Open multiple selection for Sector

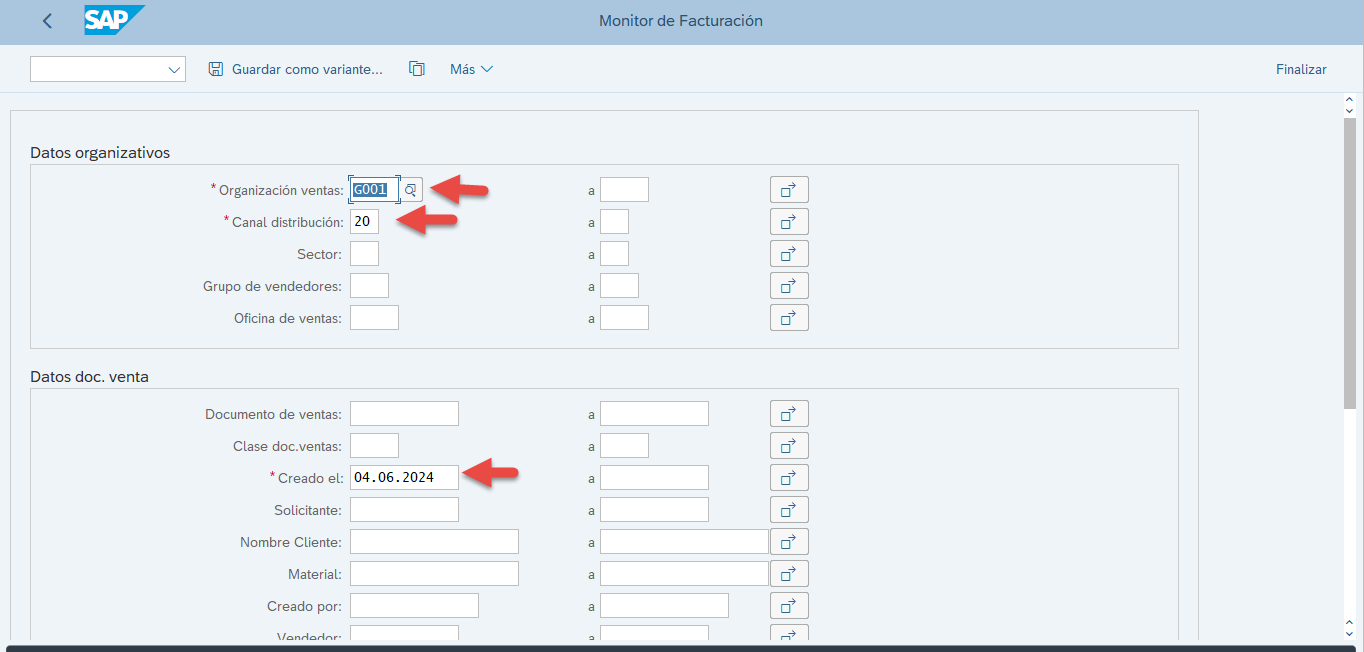[x=789, y=253]
